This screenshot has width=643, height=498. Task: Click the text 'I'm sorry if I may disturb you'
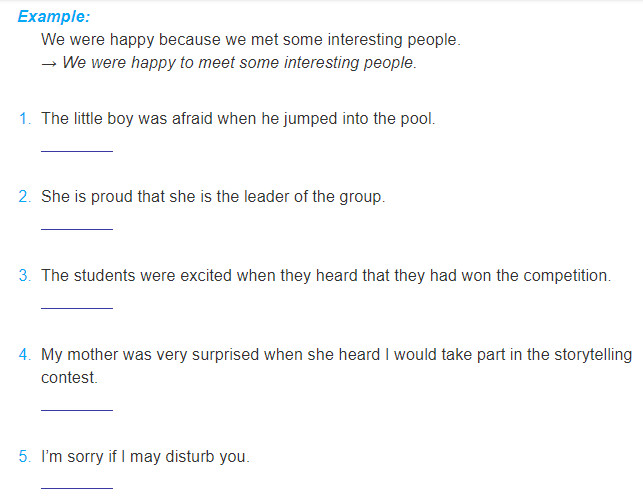pyautogui.click(x=146, y=457)
